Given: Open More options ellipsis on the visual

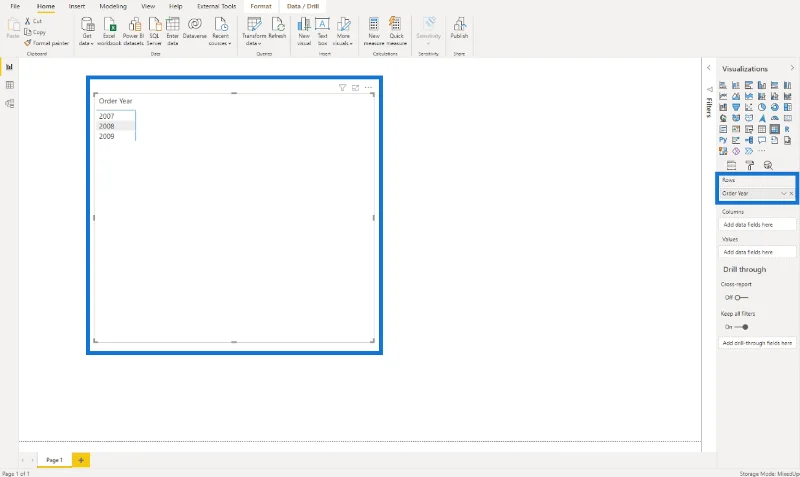Looking at the screenshot, I should coord(368,88).
